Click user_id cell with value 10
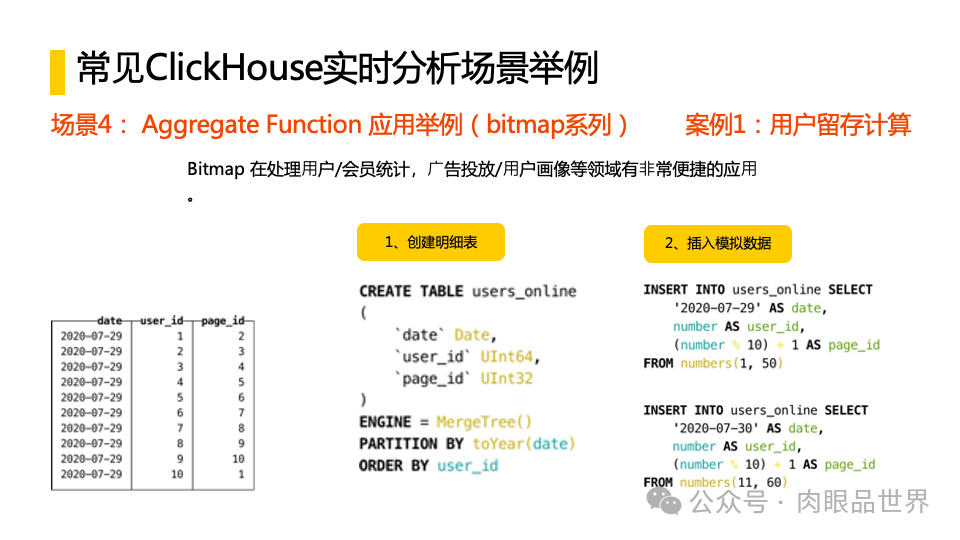 pos(177,474)
